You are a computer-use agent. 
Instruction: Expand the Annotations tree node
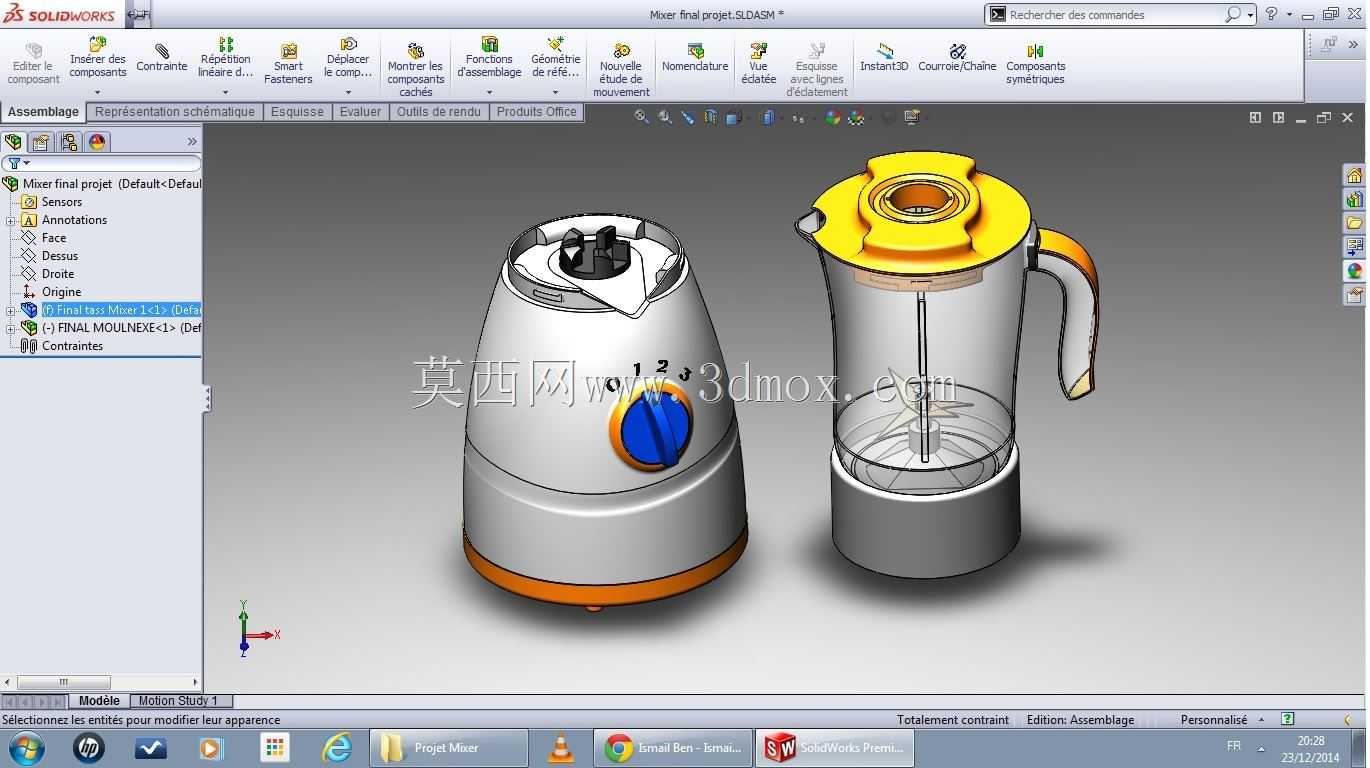[11, 221]
